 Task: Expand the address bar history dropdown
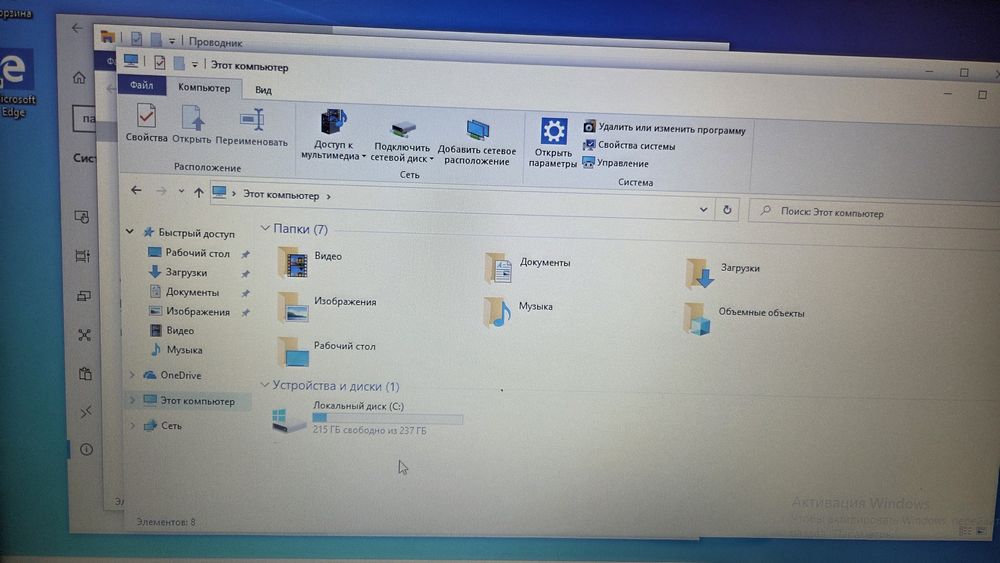[703, 209]
